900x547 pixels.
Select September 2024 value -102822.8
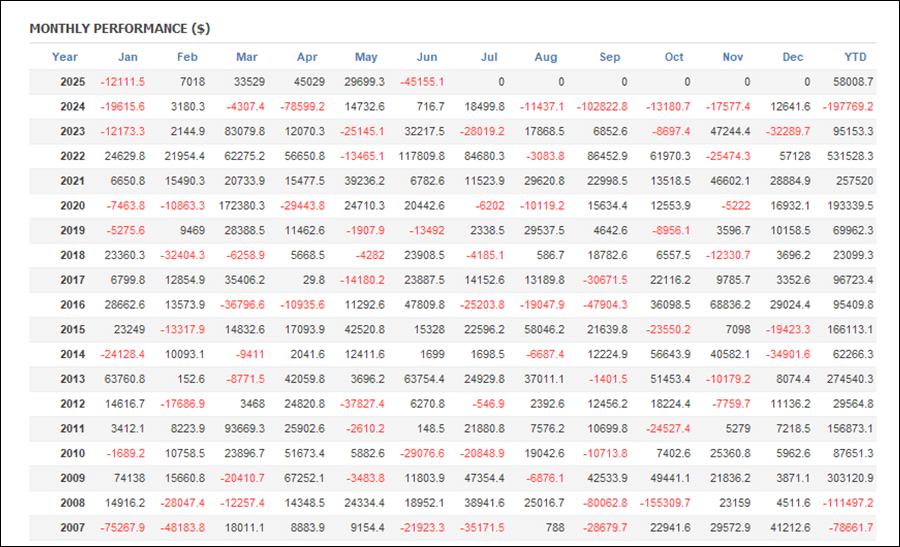[602, 107]
